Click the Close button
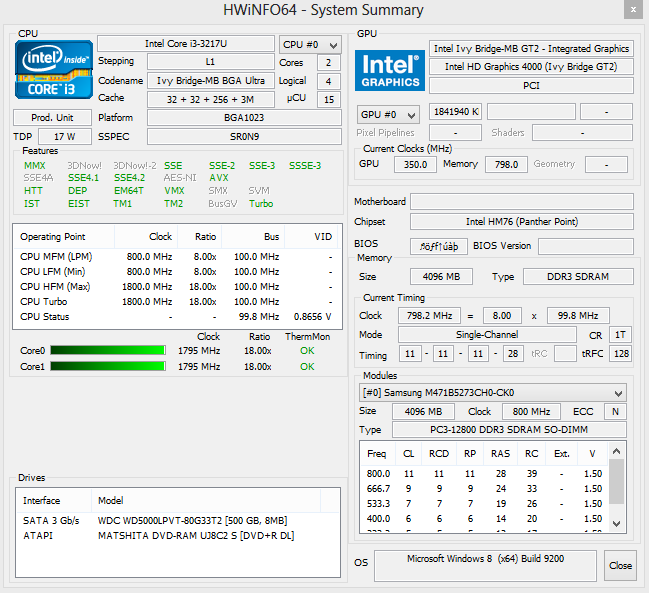Screen dimensions: 649x593 [x=620, y=565]
